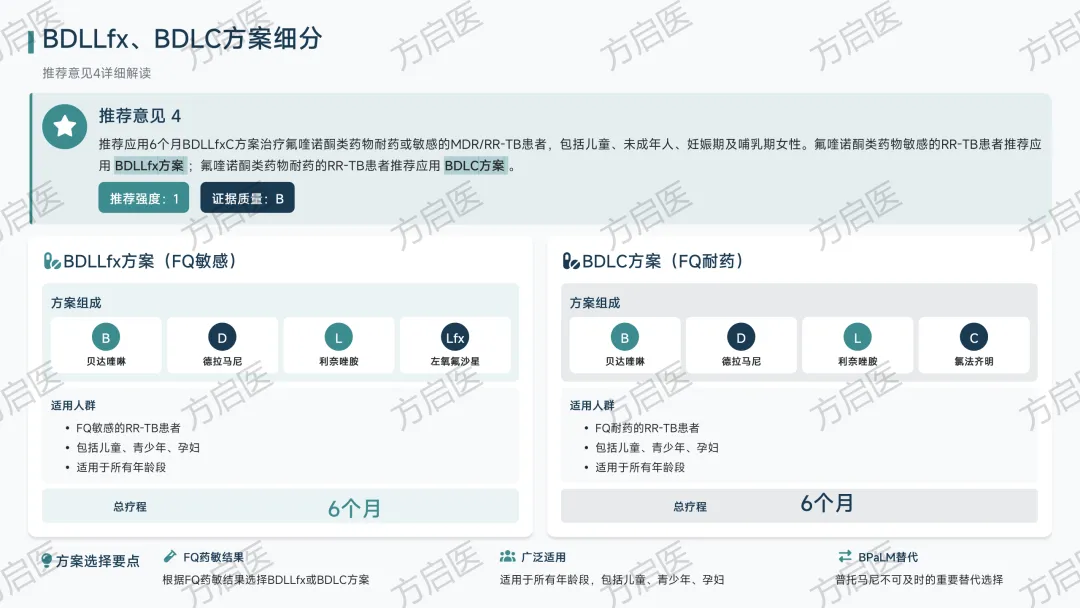
Task: Click the swap arrows icon beside BPaLM替代
Action: coord(845,556)
